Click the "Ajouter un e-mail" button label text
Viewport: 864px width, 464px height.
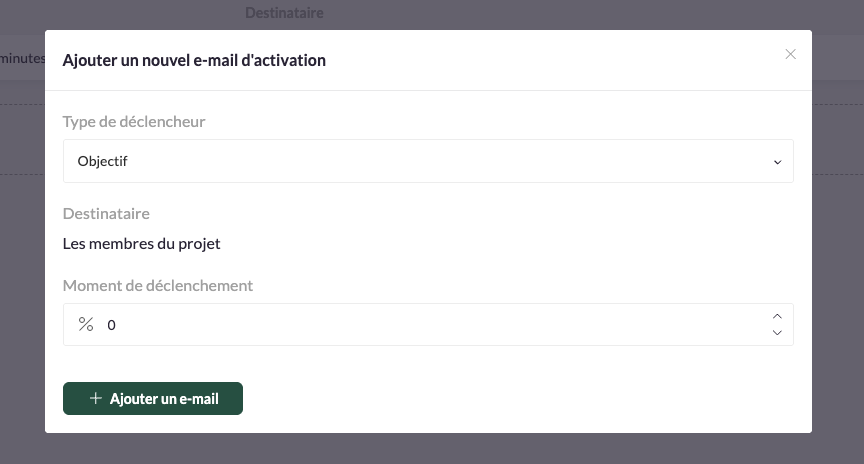point(164,398)
